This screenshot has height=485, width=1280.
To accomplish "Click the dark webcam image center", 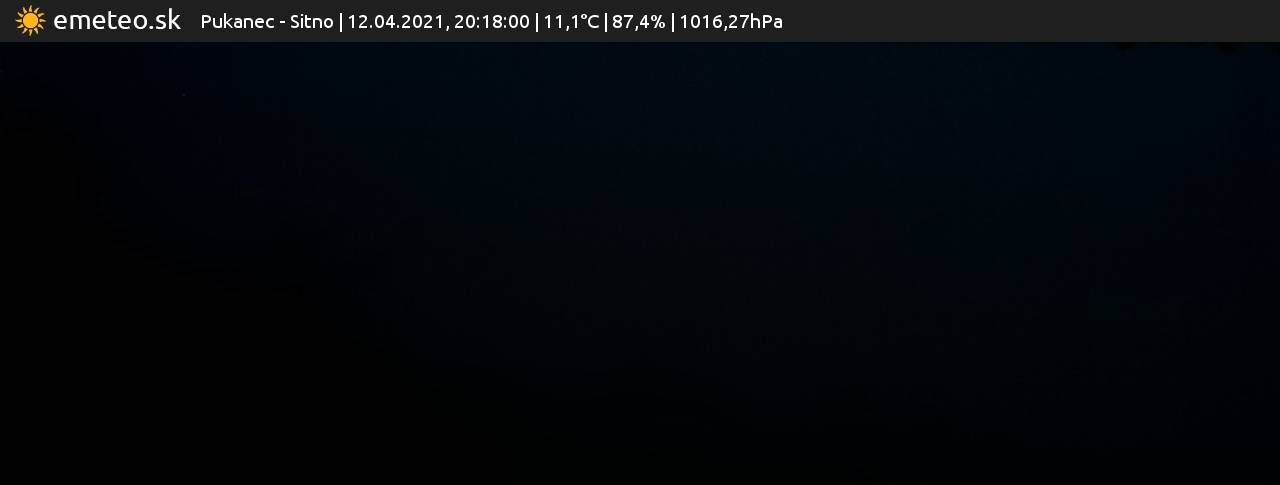I will [640, 263].
